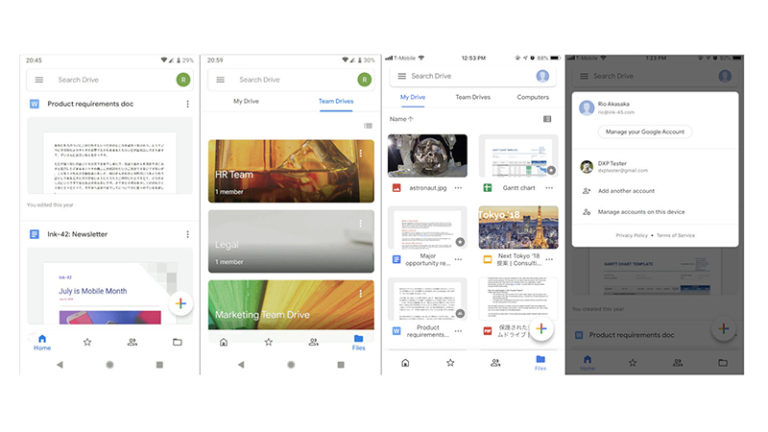Open more options for Next Tokyo '18 file

click(x=549, y=259)
